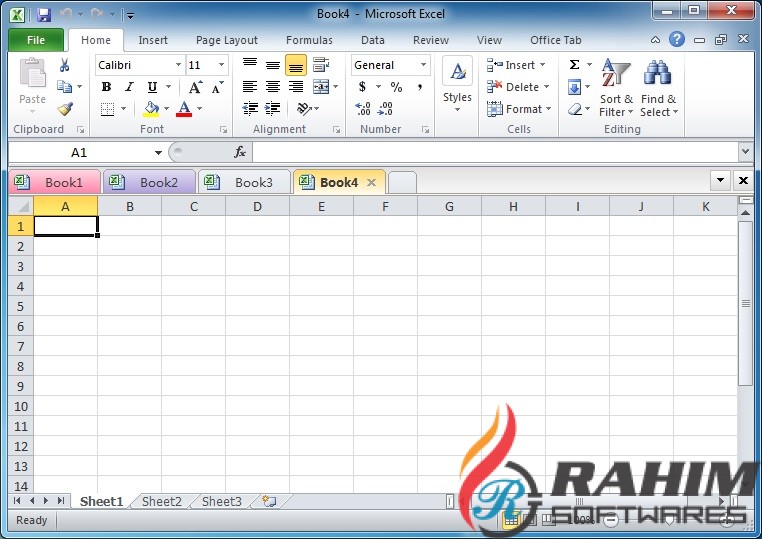Toggle Bottom Align highlighted button
Screen dimensions: 762x539
click(x=296, y=65)
